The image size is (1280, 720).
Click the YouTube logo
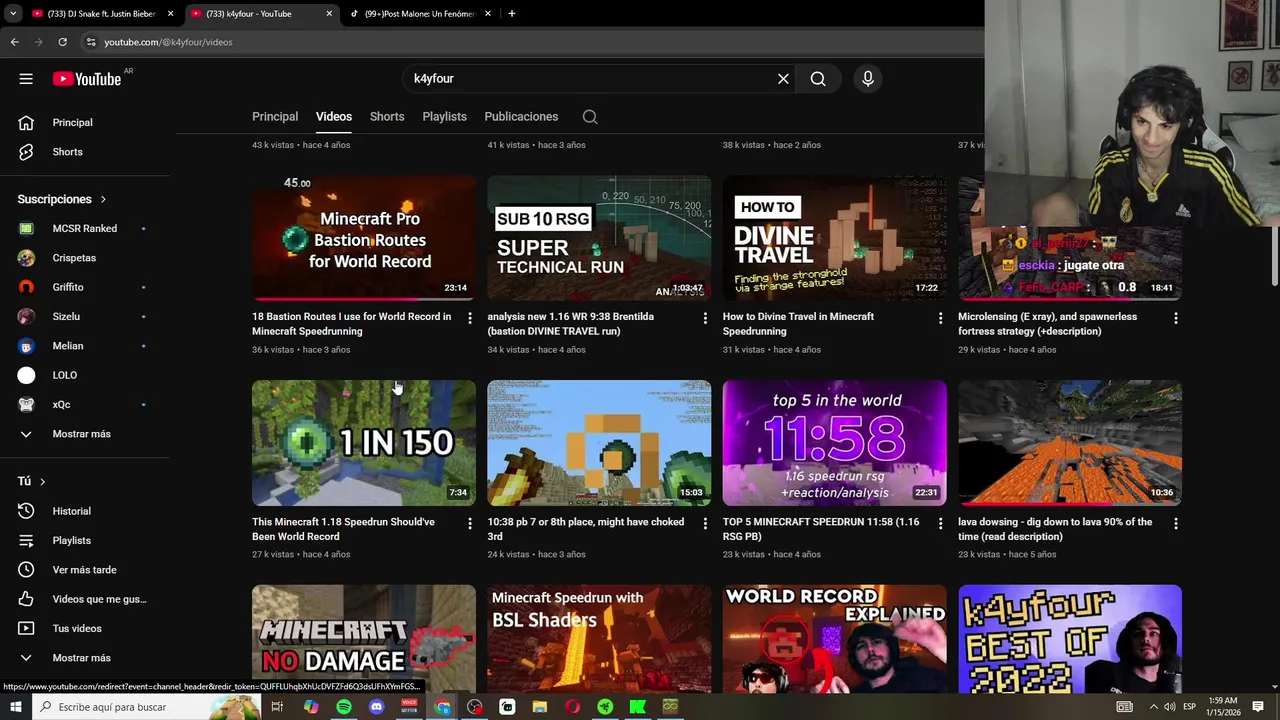coord(87,79)
